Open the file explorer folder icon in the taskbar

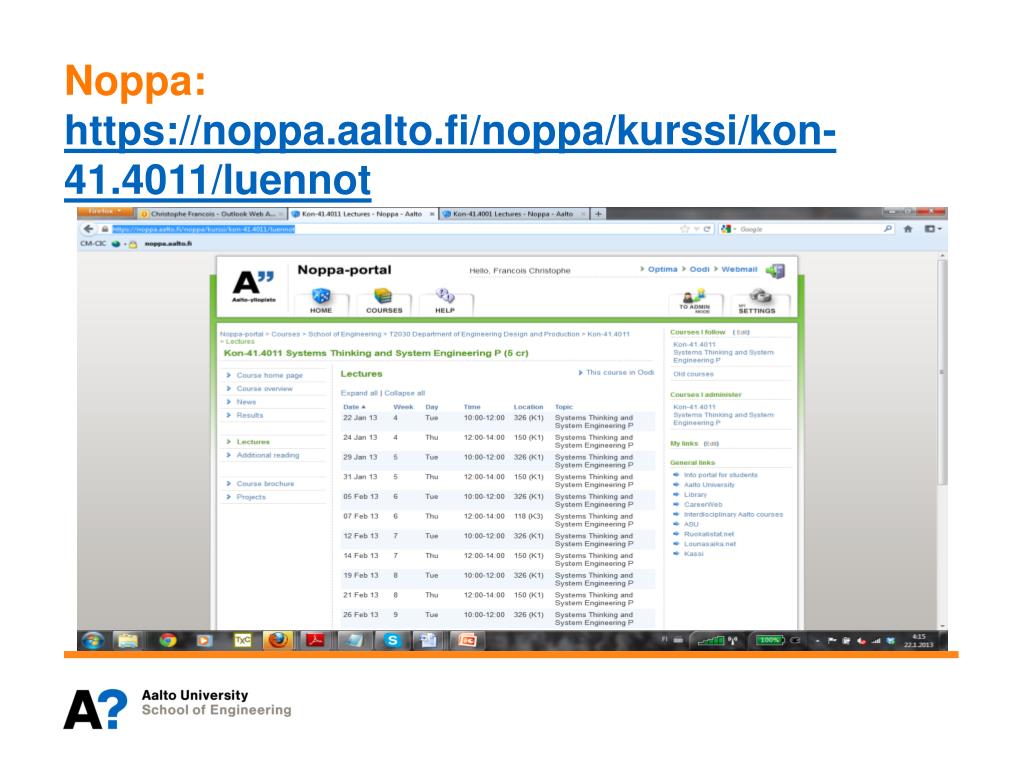(x=128, y=641)
